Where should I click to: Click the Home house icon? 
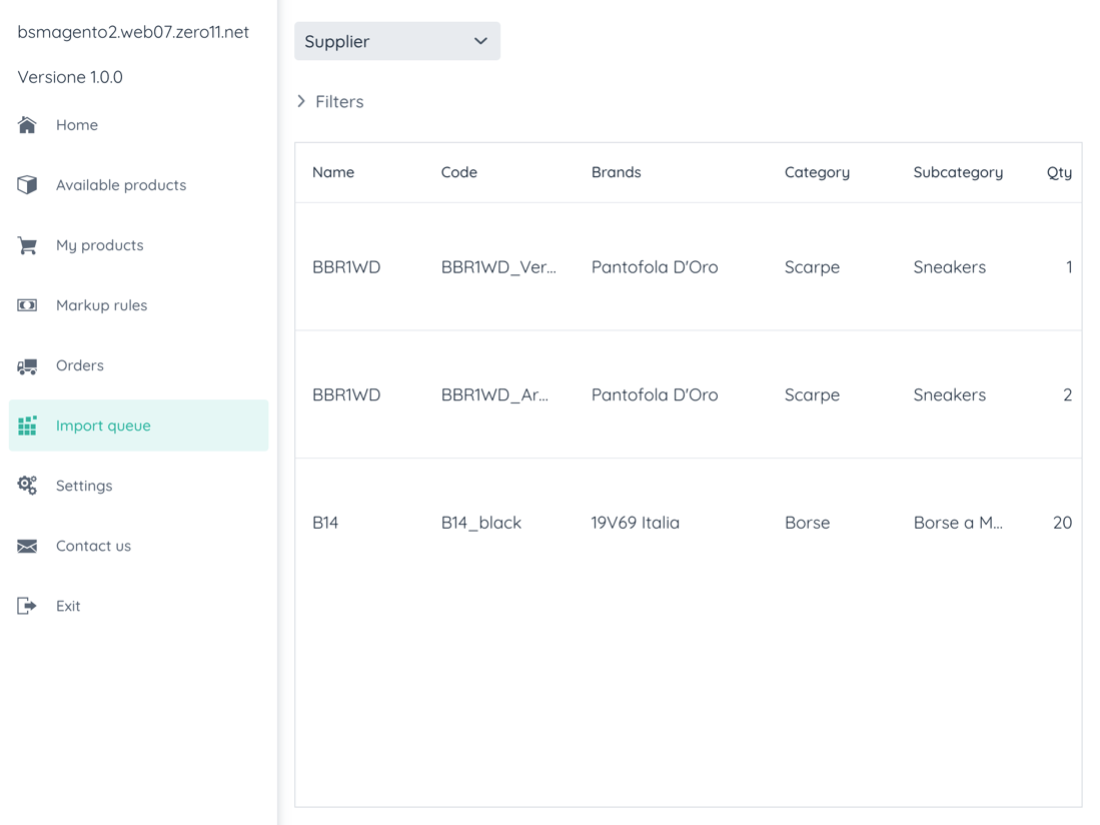click(28, 125)
